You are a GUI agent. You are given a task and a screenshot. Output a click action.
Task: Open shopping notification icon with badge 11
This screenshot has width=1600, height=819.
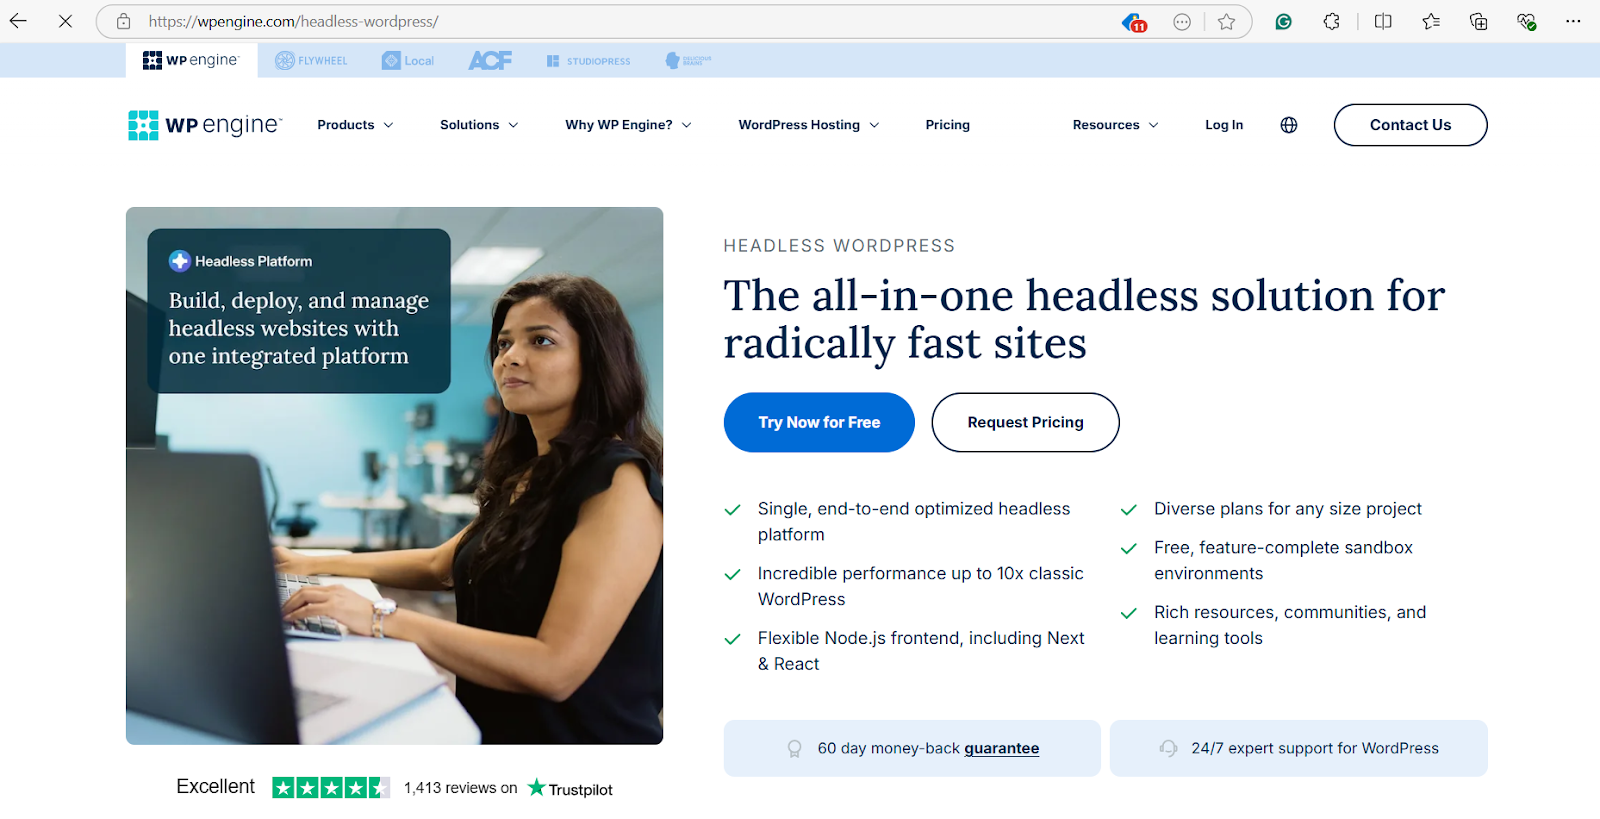(1133, 22)
